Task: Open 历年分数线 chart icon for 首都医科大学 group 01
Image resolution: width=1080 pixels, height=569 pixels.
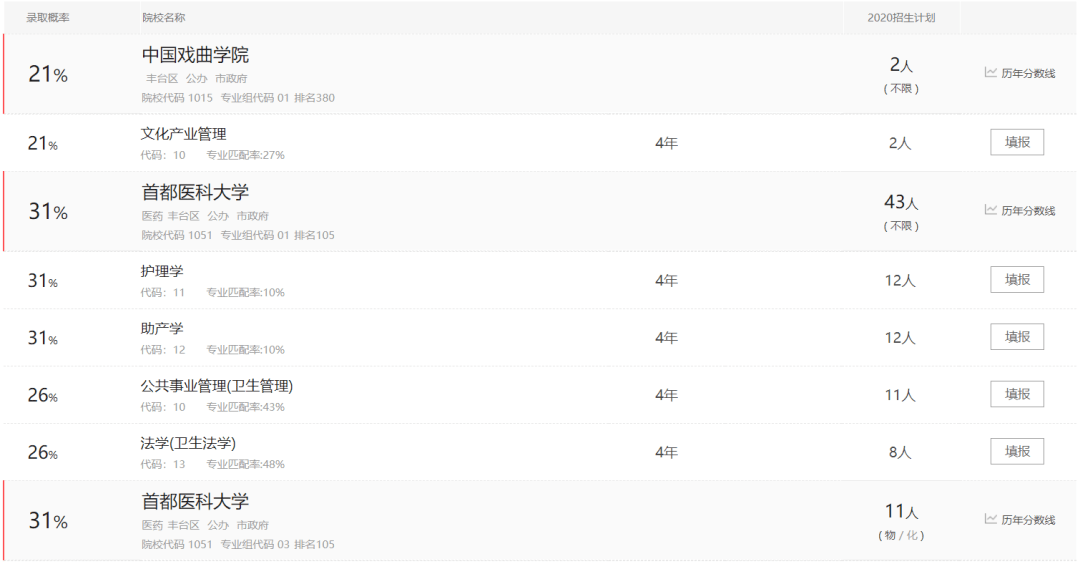Action: [x=990, y=209]
